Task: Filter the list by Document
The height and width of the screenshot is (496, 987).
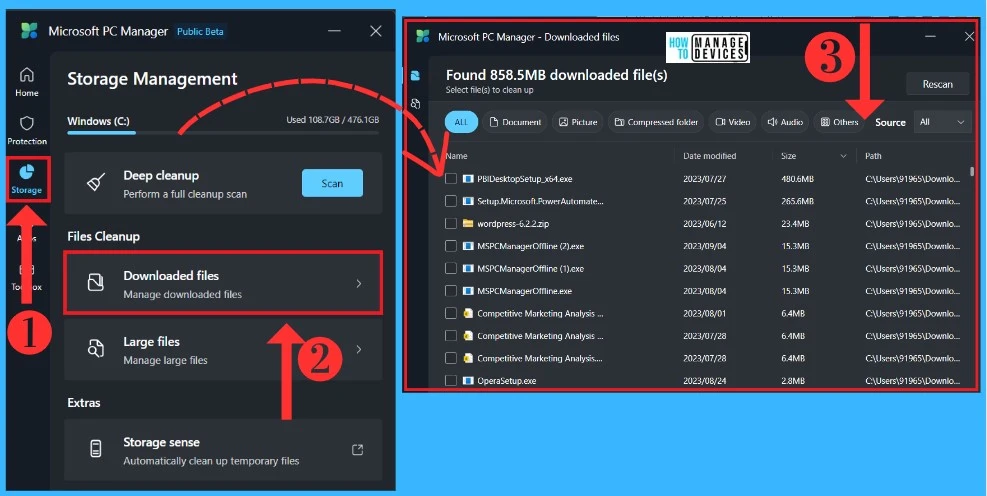Action: pyautogui.click(x=515, y=122)
